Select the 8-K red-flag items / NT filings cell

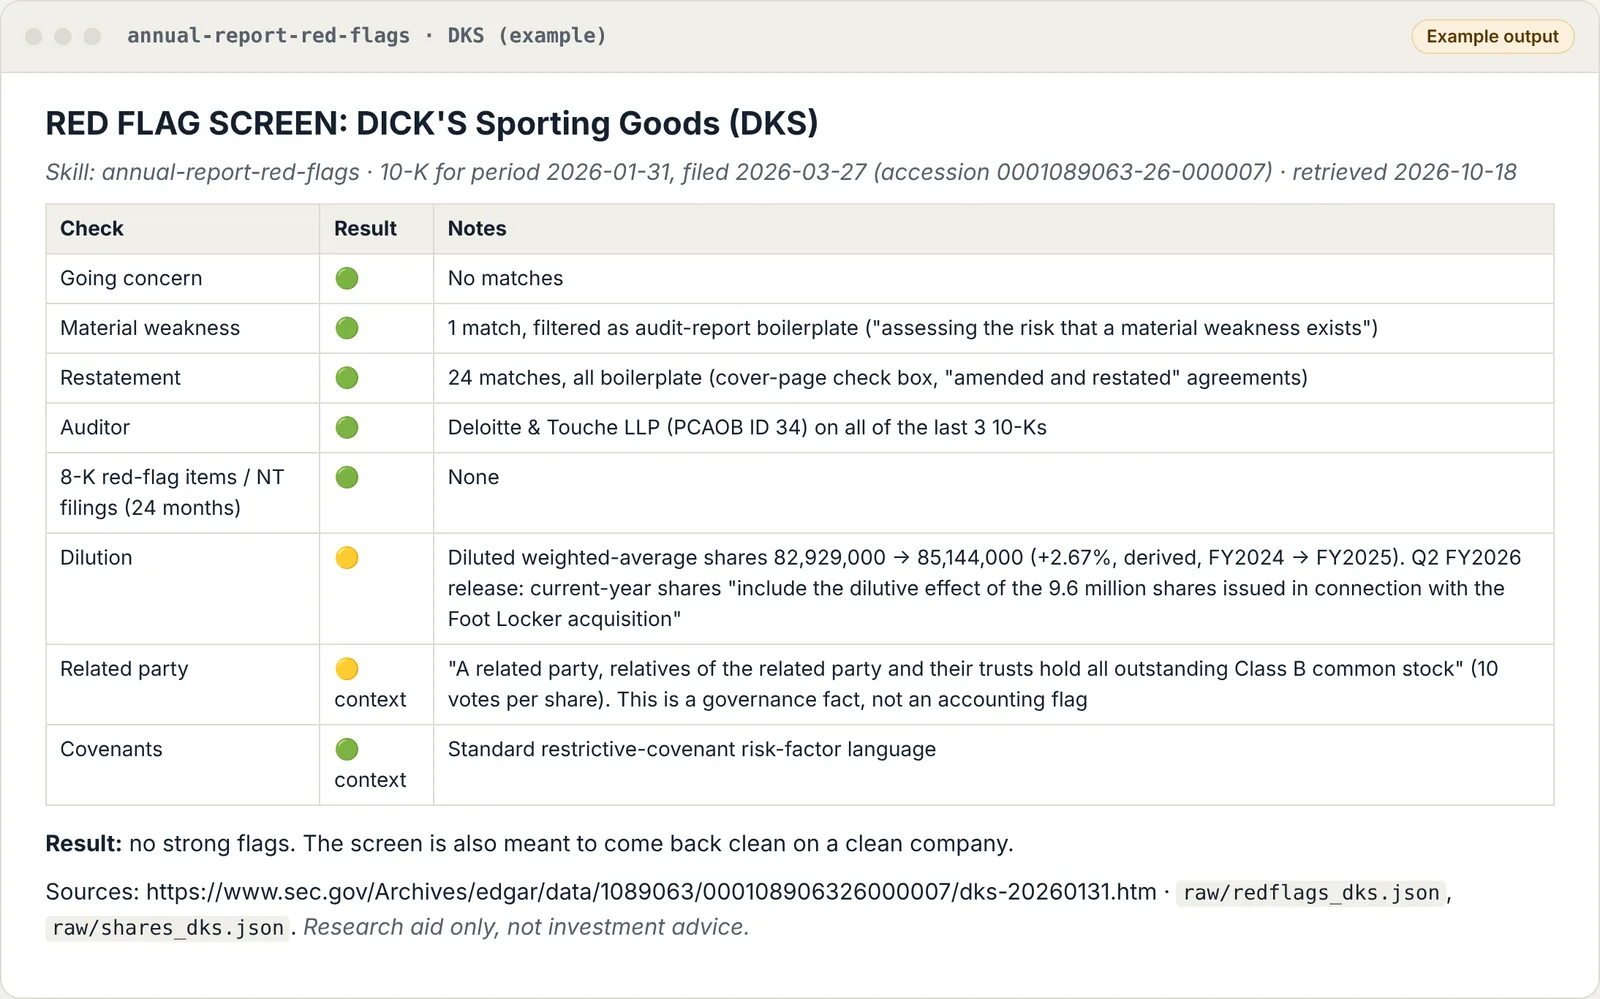coord(183,493)
